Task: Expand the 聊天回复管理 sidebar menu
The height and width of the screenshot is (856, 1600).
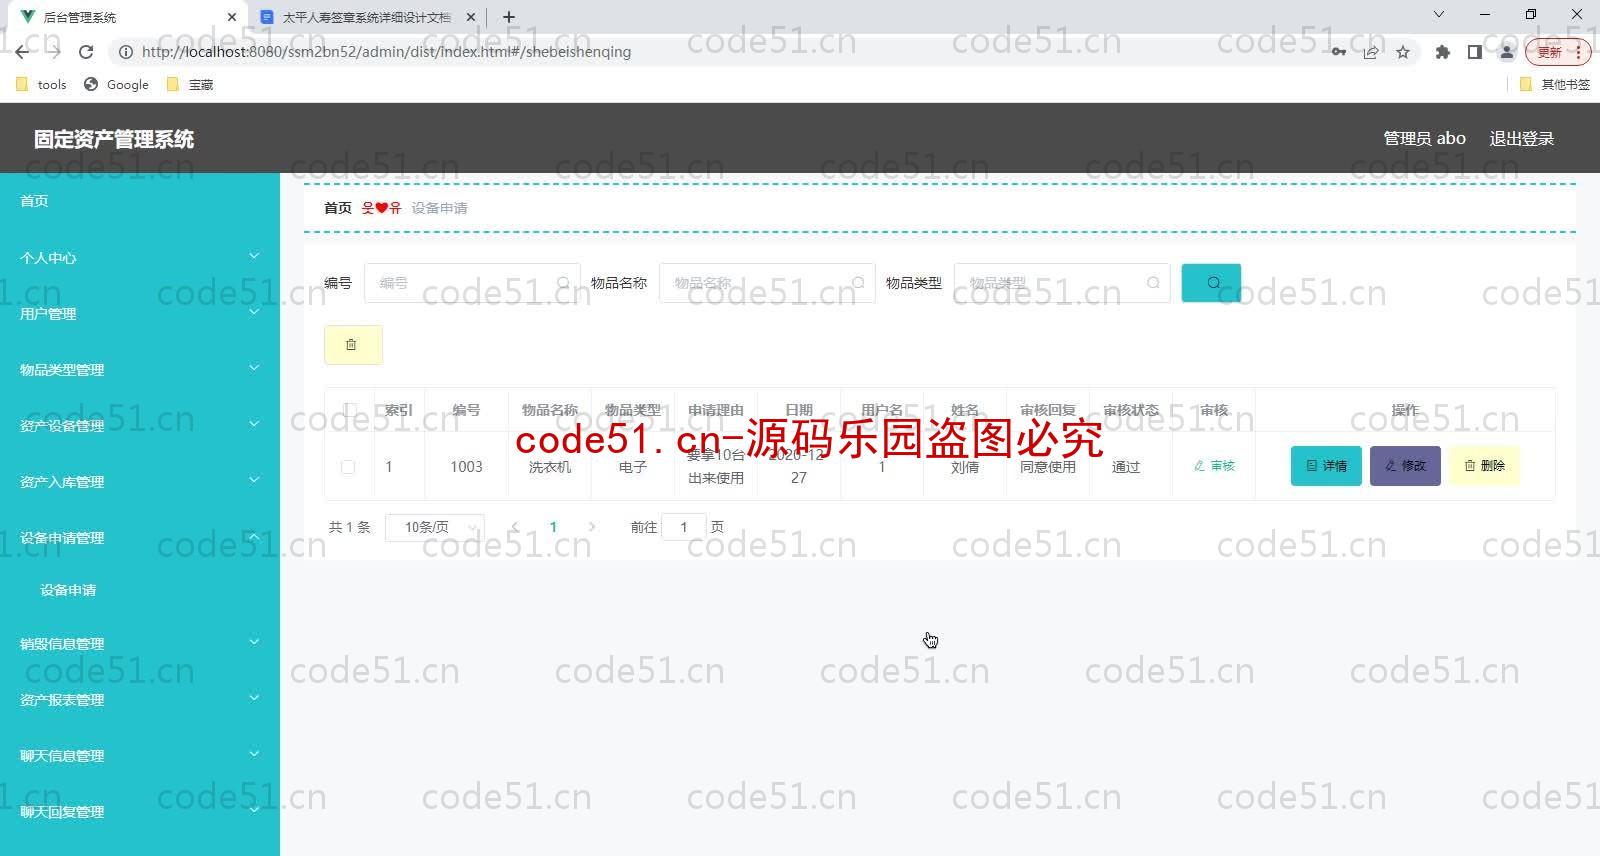Action: 140,812
